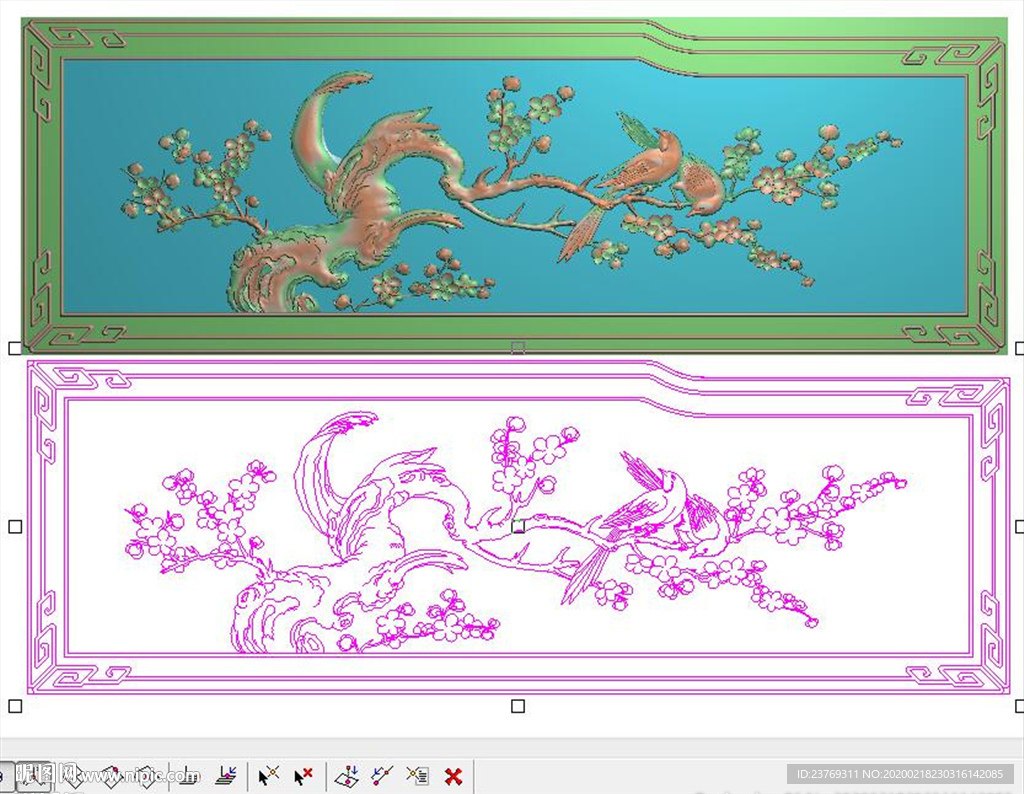Click the middle-right selection handle
Screen dimensions: 1024x794
point(1019,526)
